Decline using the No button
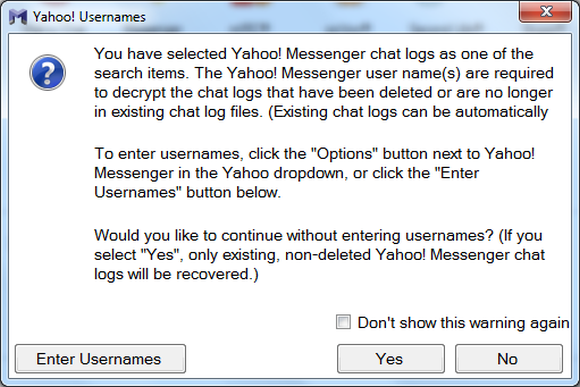This screenshot has height=387, width=580. click(509, 359)
